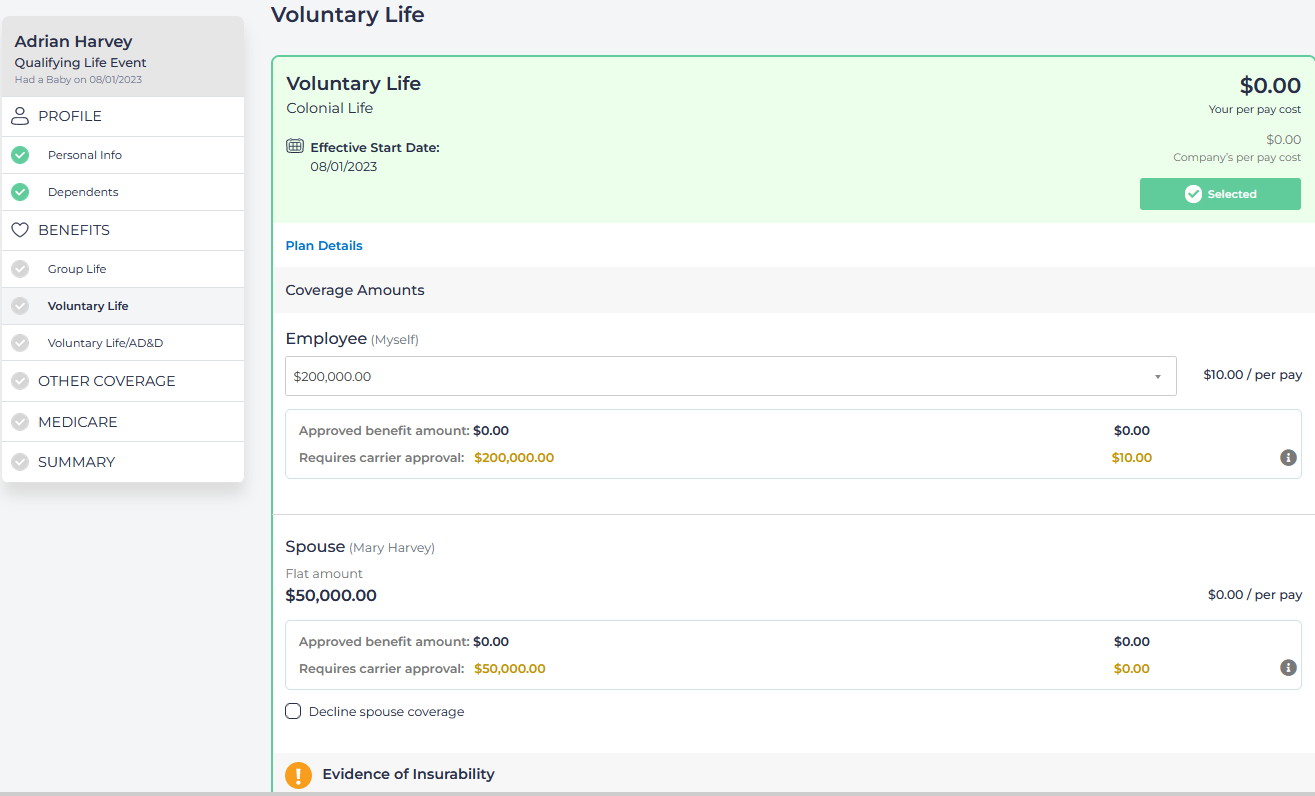Screen dimensions: 1315x796
Task: Expand the Medicare section
Action: [77, 422]
